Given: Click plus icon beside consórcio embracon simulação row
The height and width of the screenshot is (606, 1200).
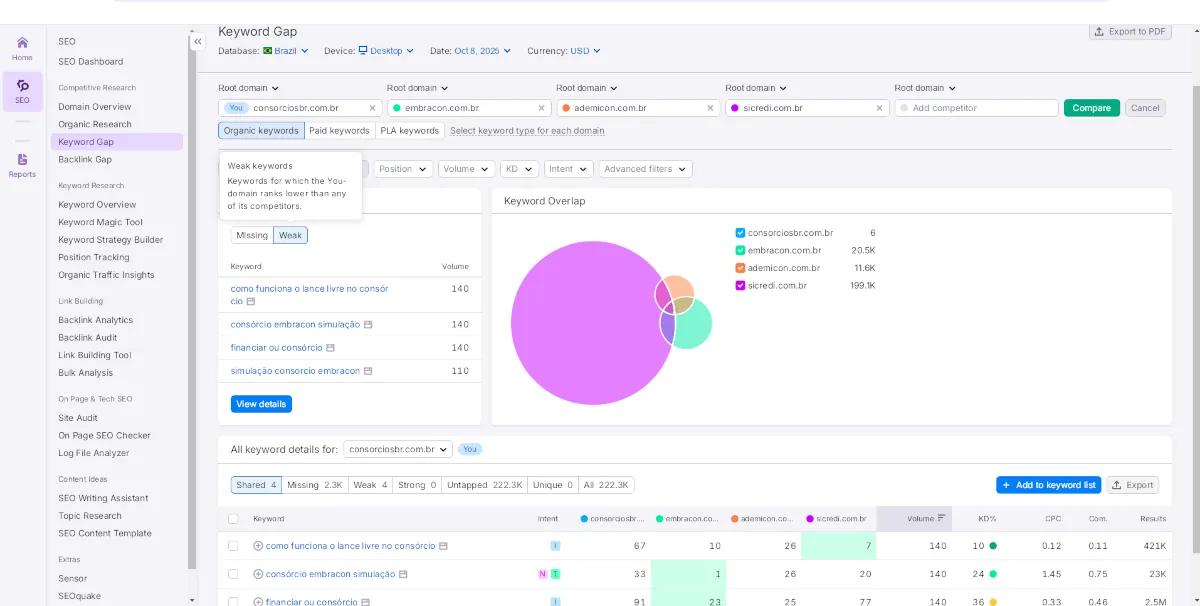Looking at the screenshot, I should pyautogui.click(x=258, y=574).
